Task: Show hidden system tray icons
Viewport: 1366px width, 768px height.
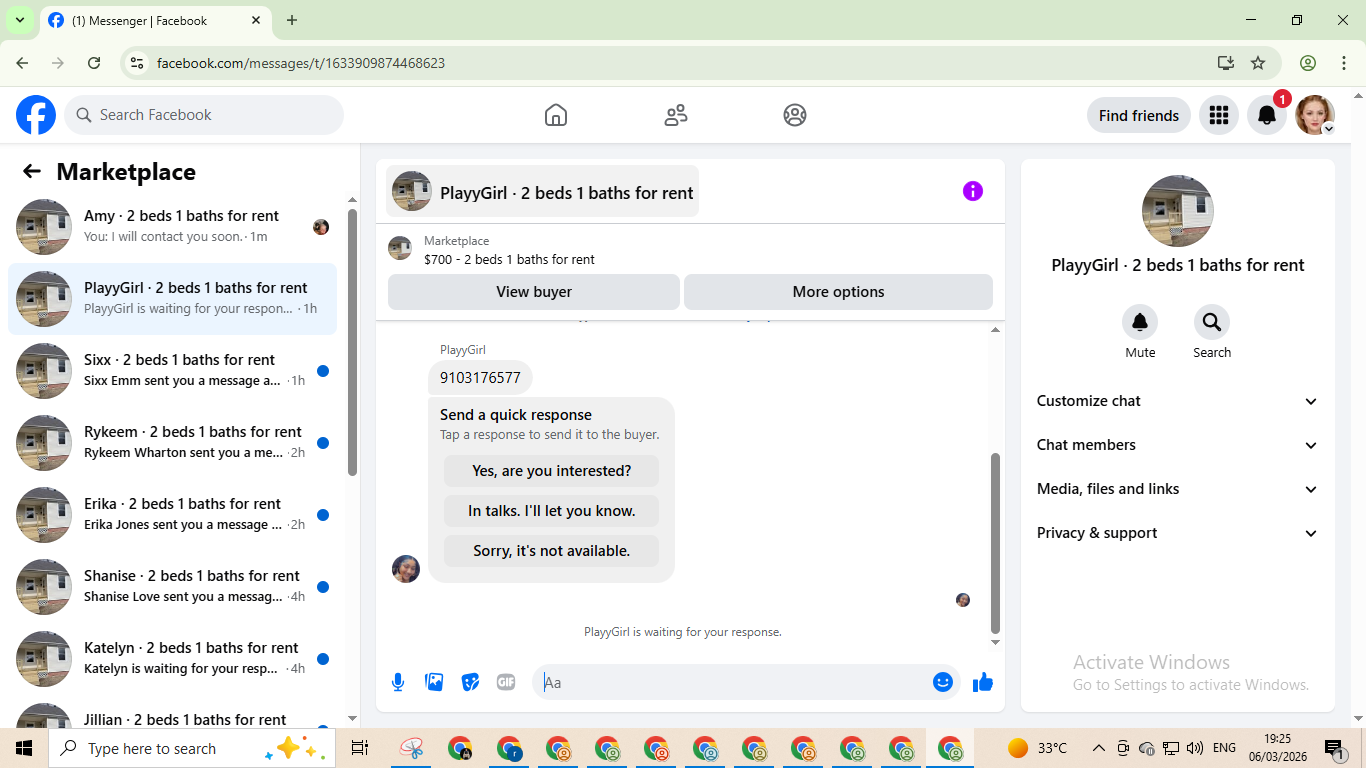Action: (1098, 748)
